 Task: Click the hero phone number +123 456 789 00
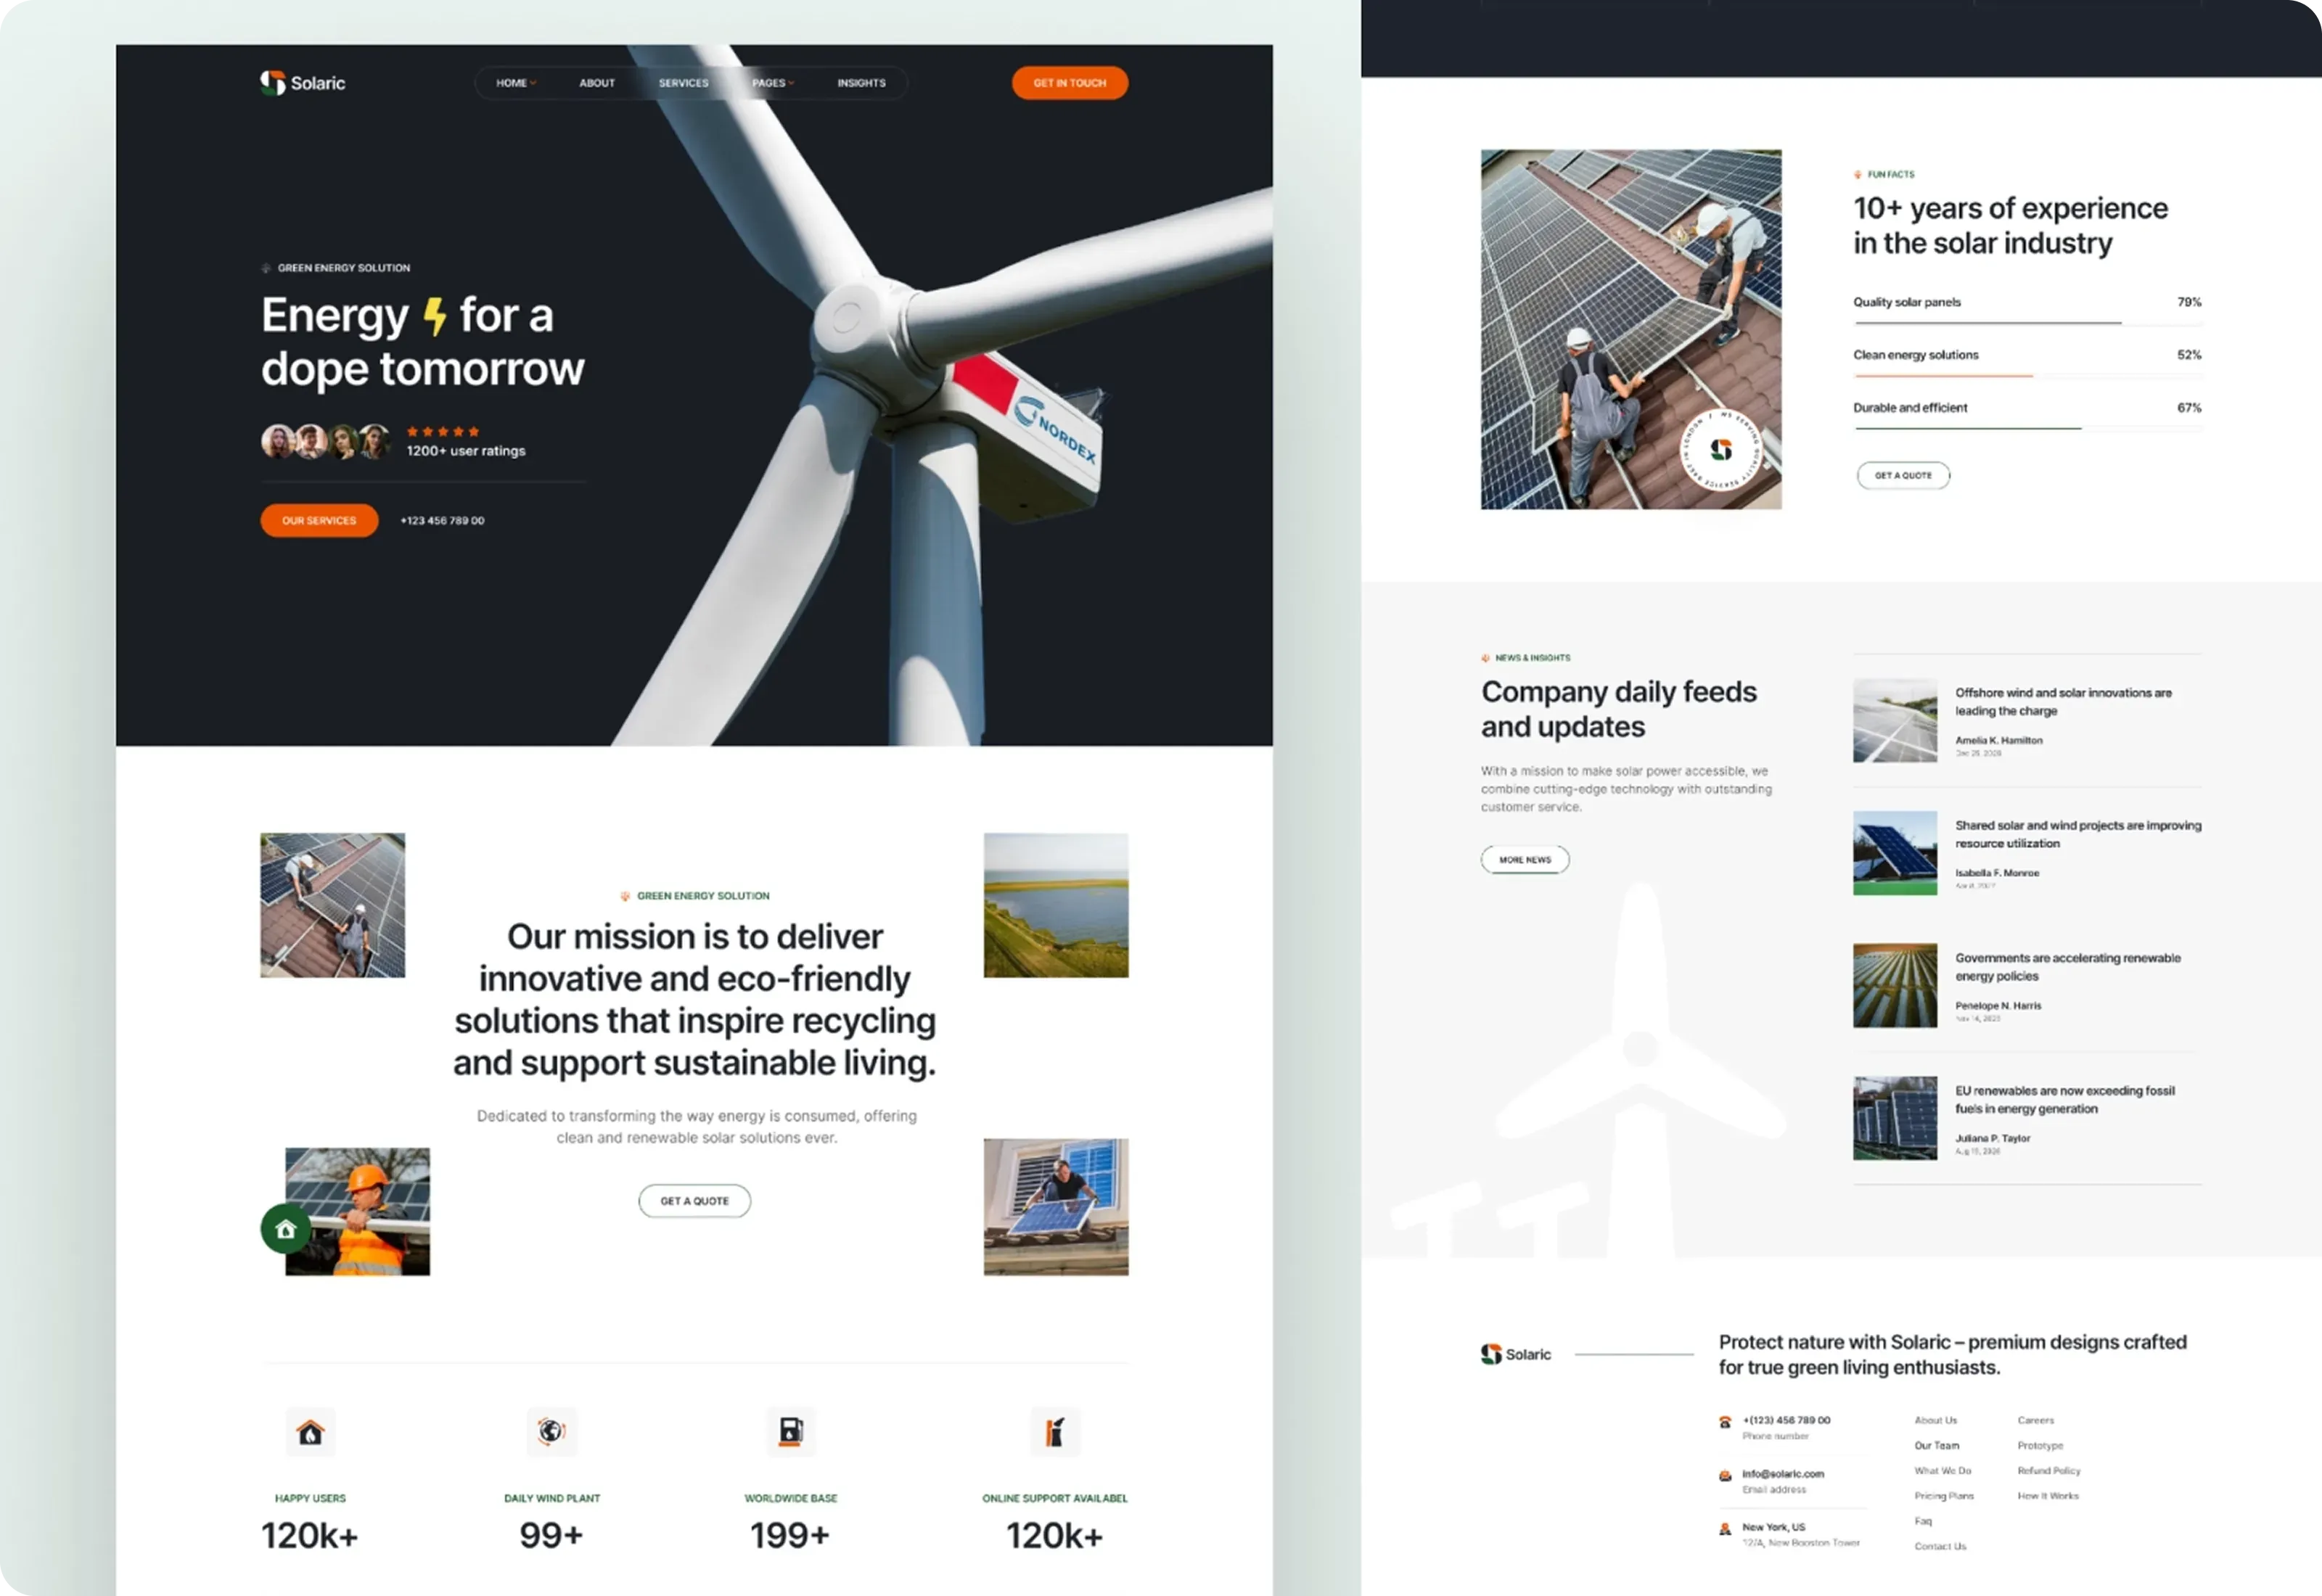point(443,520)
